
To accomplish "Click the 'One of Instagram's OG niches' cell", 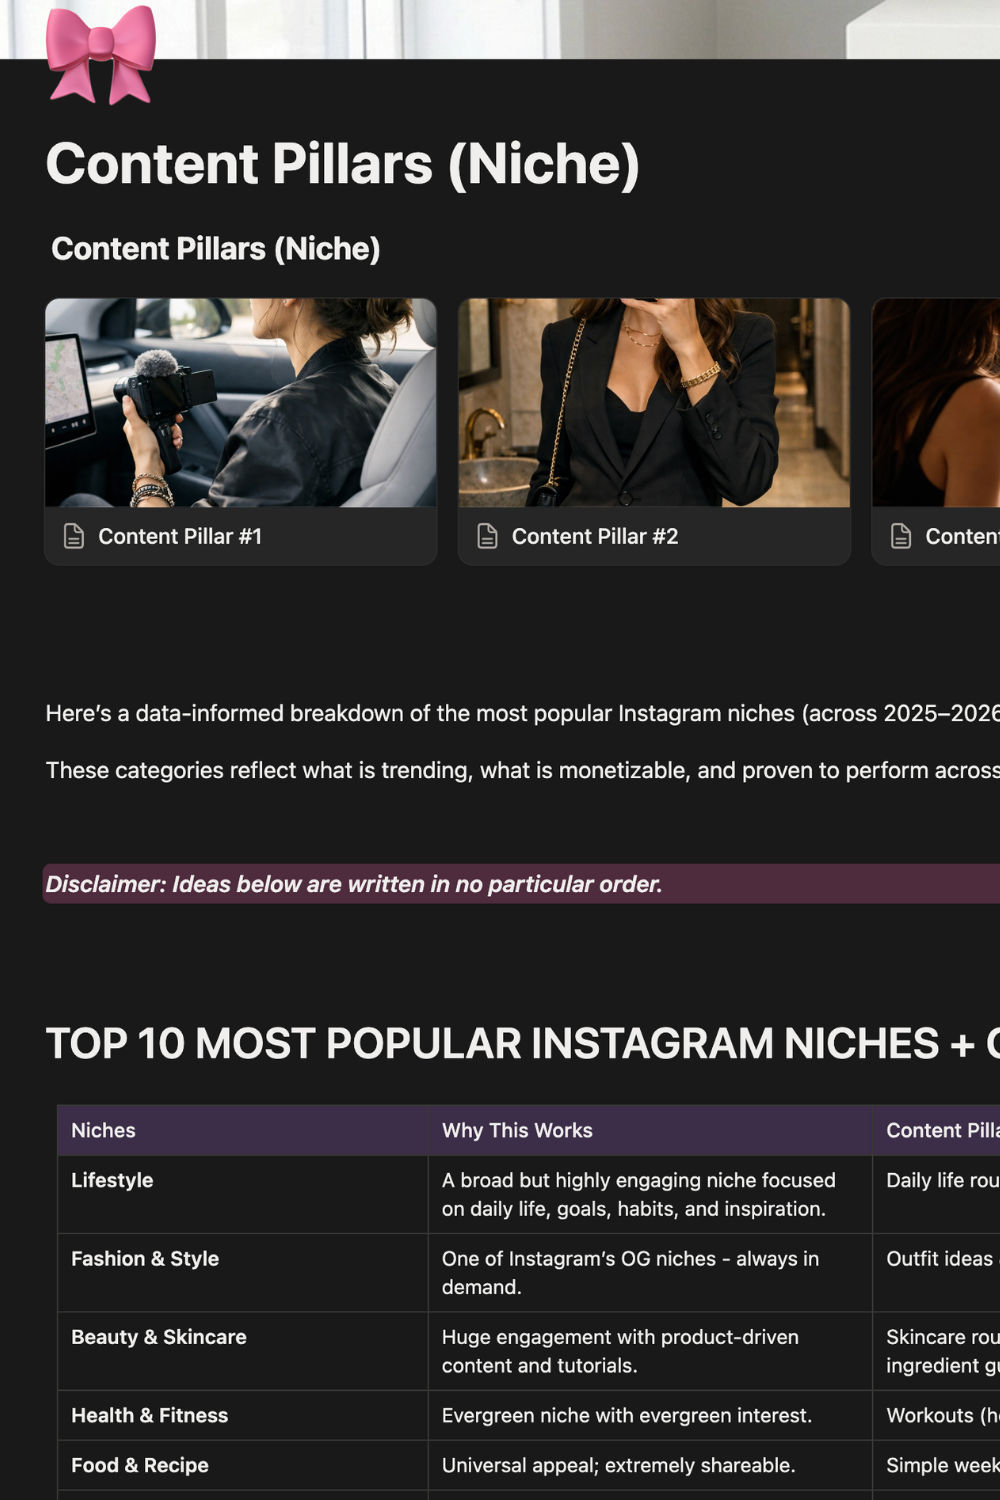I will click(x=650, y=1273).
